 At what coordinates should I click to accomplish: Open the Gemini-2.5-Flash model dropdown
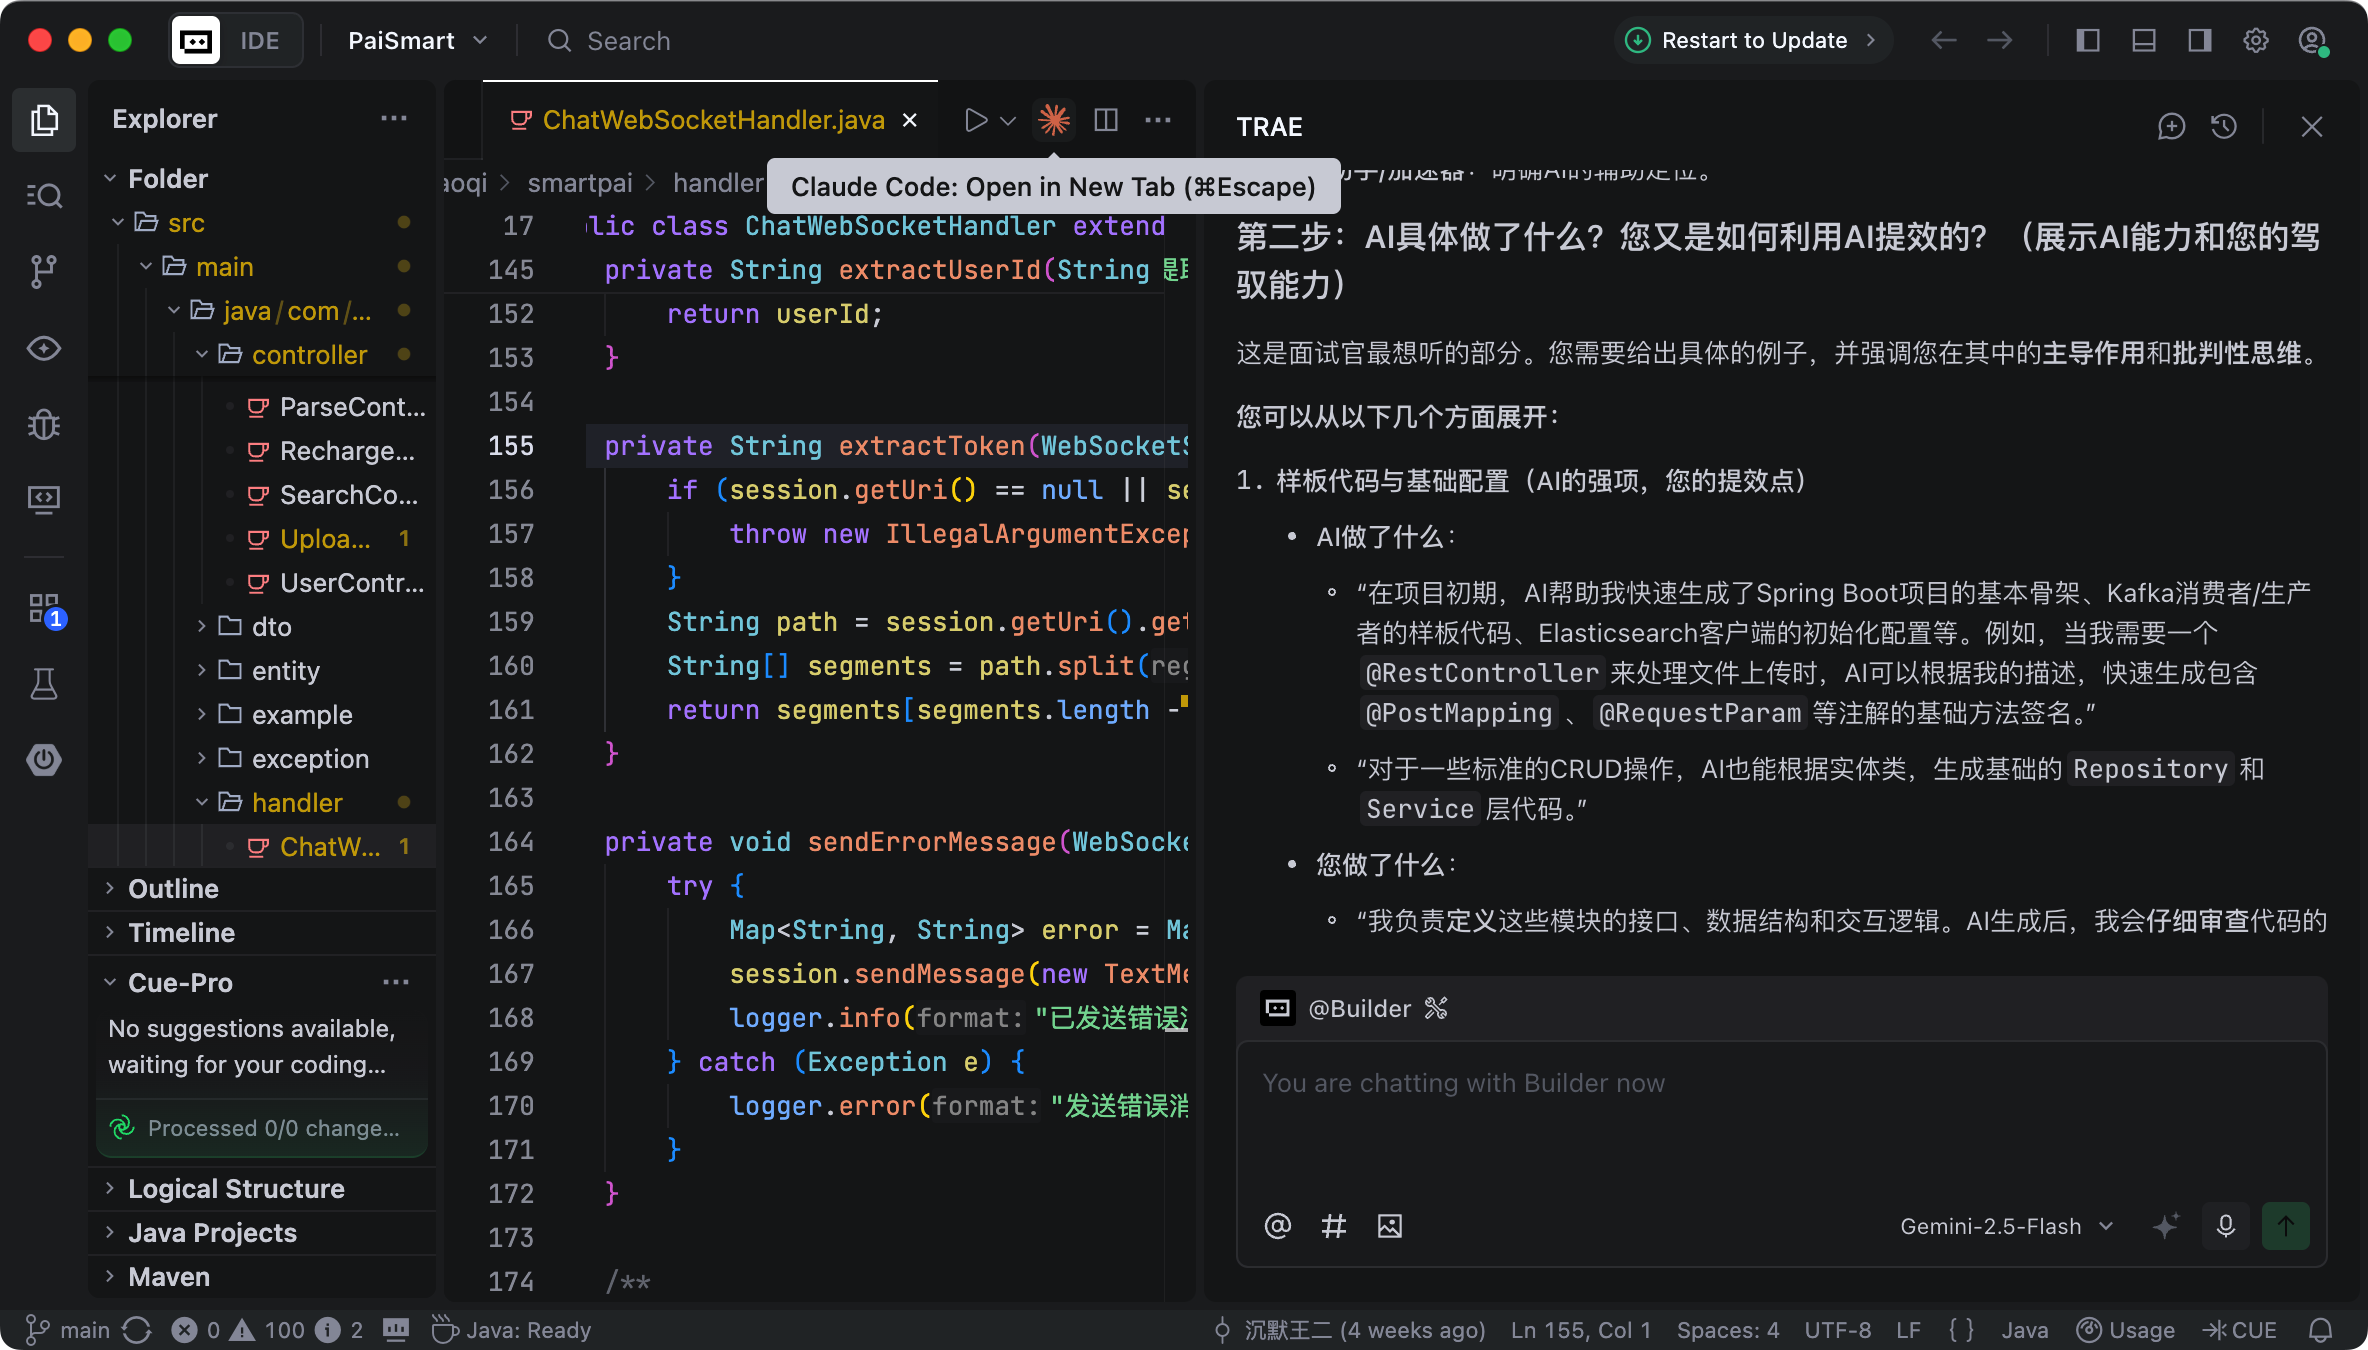(x=2006, y=1226)
